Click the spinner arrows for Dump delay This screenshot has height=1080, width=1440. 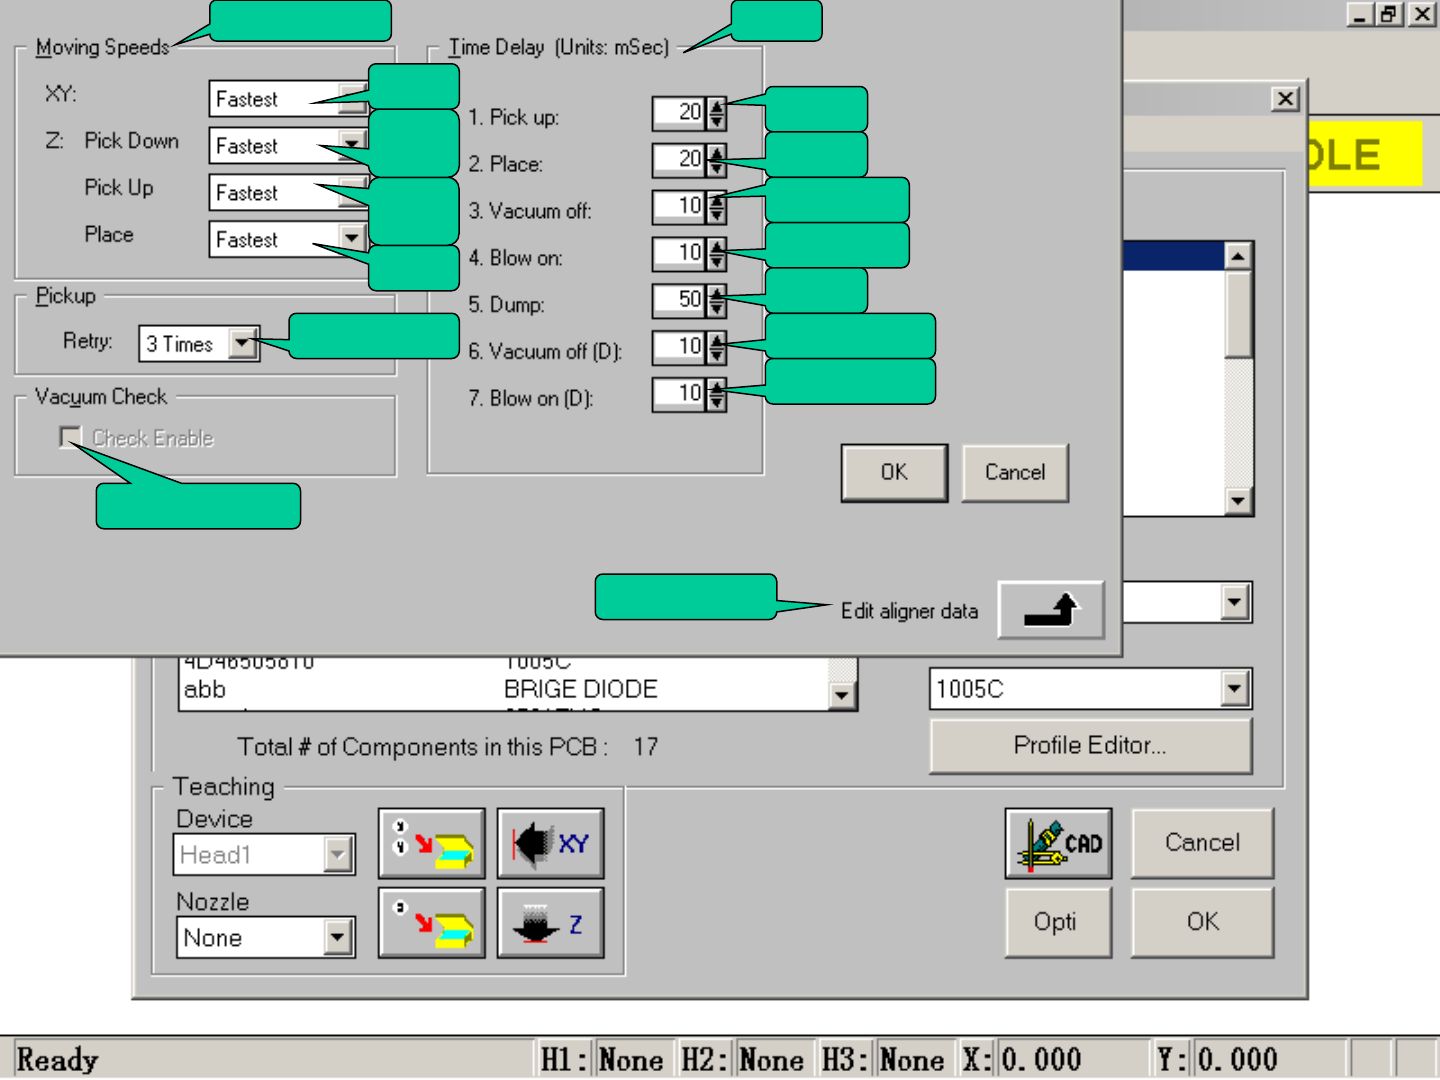(716, 300)
